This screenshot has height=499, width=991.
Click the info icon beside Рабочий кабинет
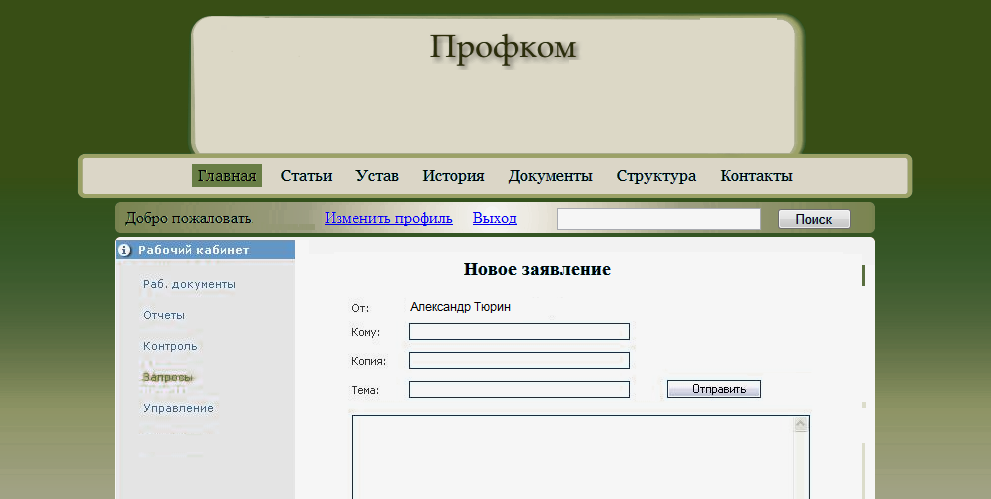click(x=125, y=250)
